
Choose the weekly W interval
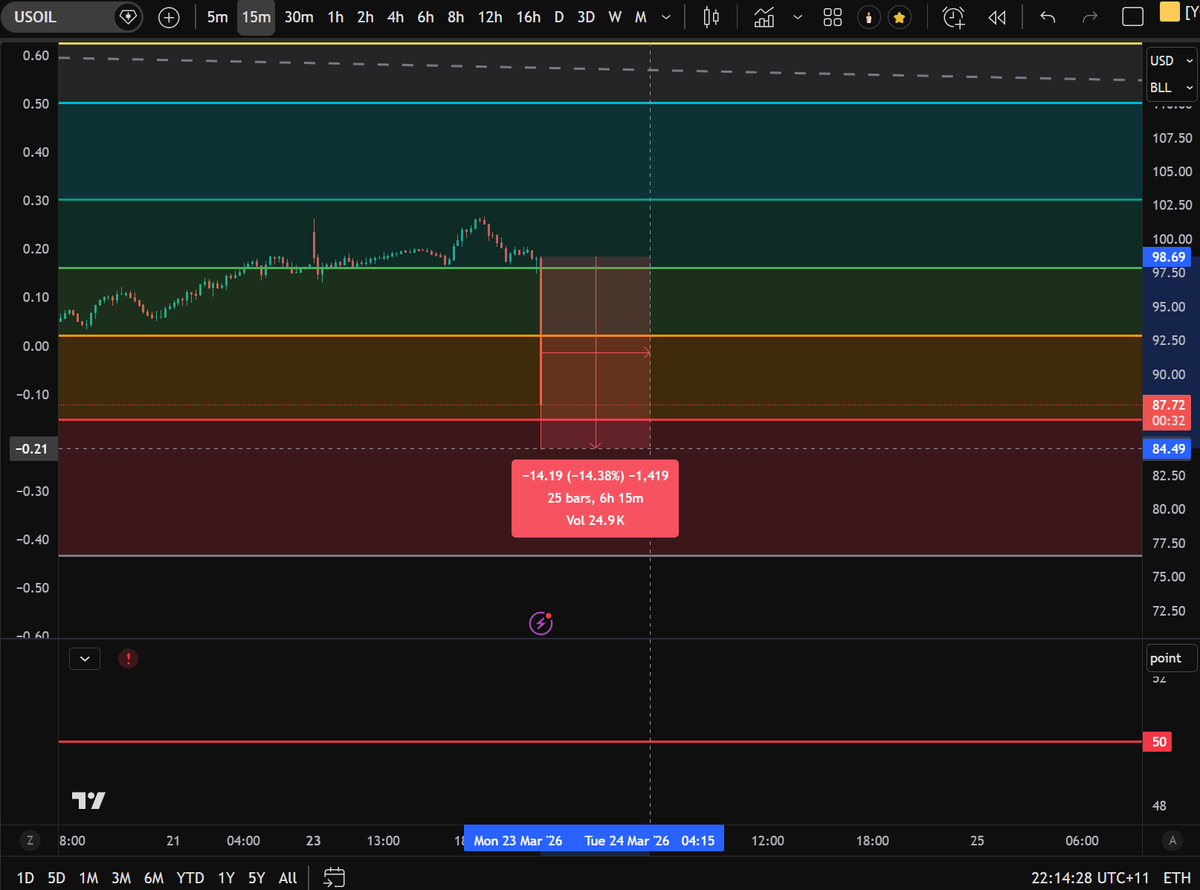615,17
